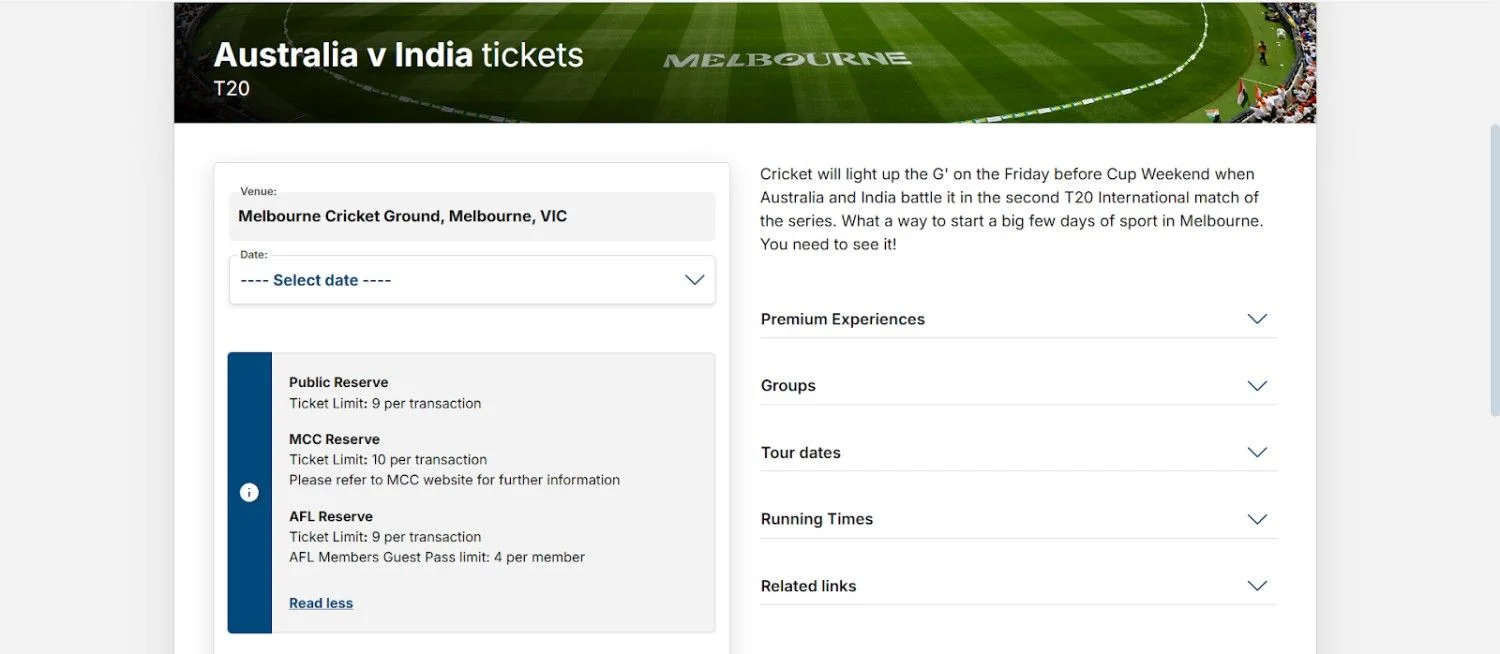The width and height of the screenshot is (1500, 654).
Task: Click the Related links heading
Action: click(808, 585)
